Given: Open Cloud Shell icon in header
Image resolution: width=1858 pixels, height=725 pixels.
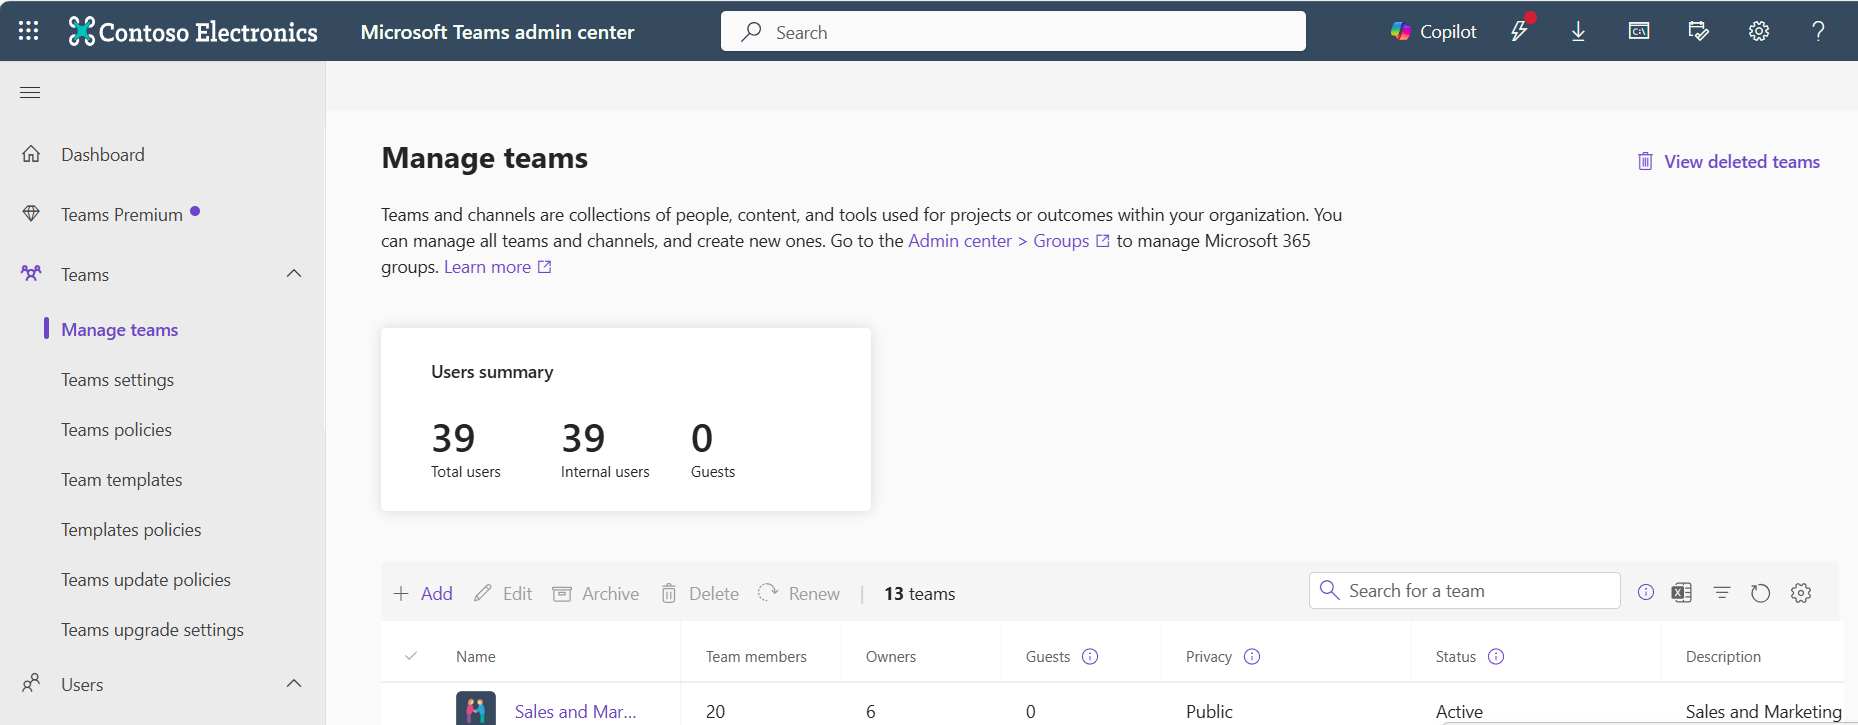Looking at the screenshot, I should pyautogui.click(x=1639, y=32).
